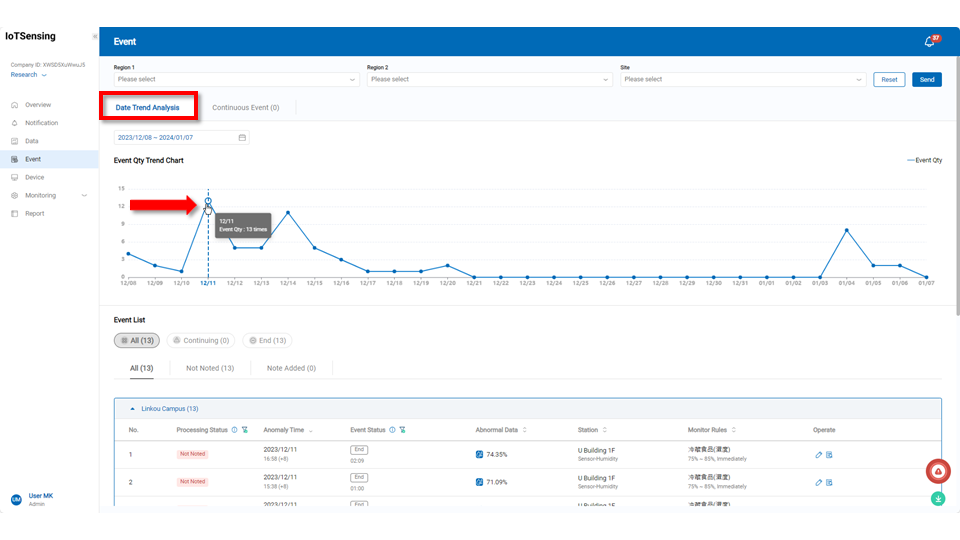
Task: Collapse the sidebar with the double-arrow icon
Action: point(95,36)
